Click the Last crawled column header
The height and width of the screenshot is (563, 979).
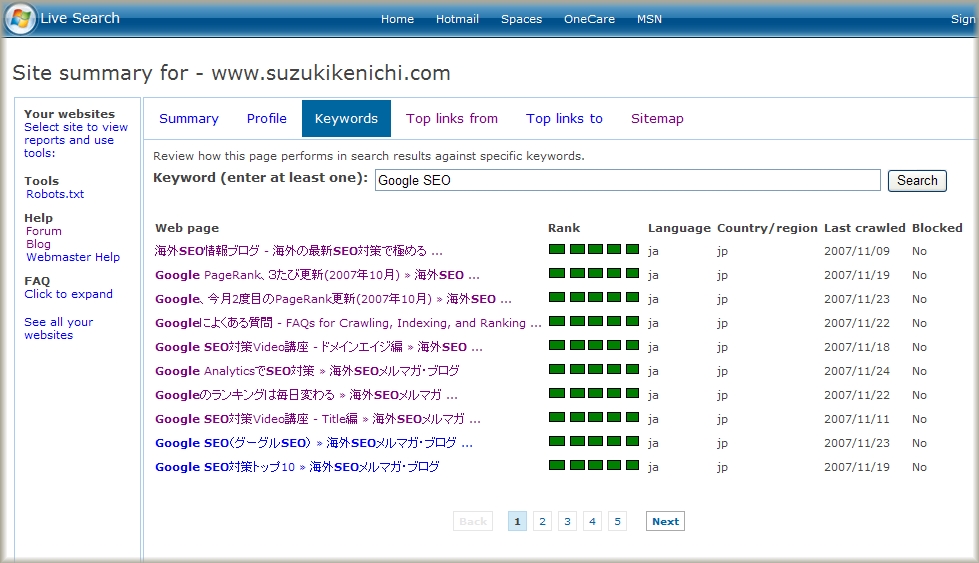865,228
